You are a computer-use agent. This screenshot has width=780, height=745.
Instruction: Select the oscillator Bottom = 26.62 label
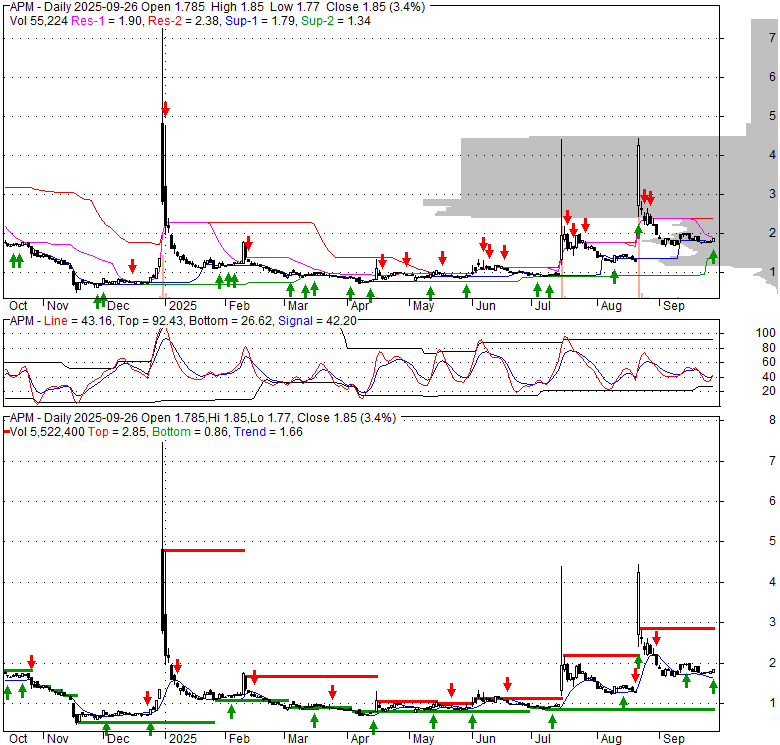coord(231,321)
